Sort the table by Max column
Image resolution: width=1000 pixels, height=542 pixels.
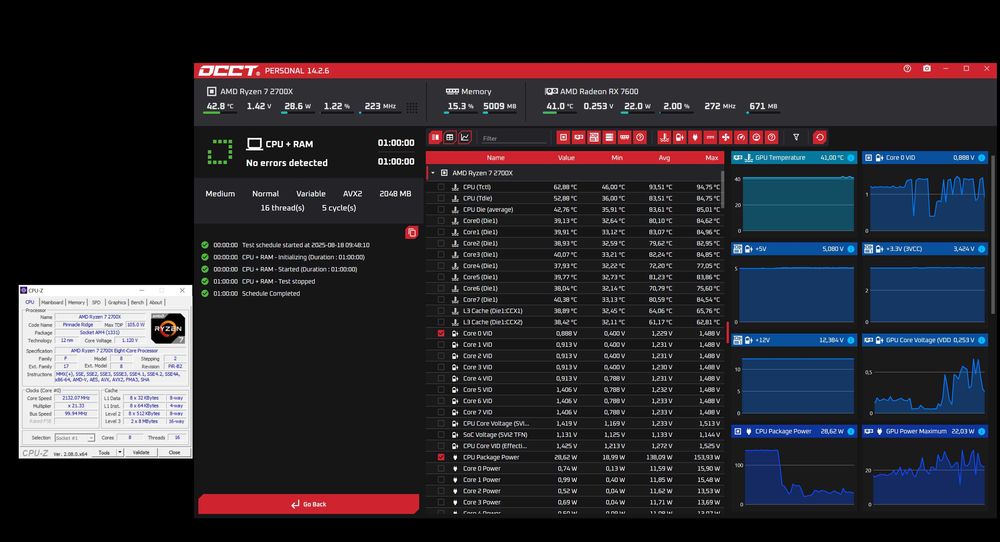(x=712, y=157)
